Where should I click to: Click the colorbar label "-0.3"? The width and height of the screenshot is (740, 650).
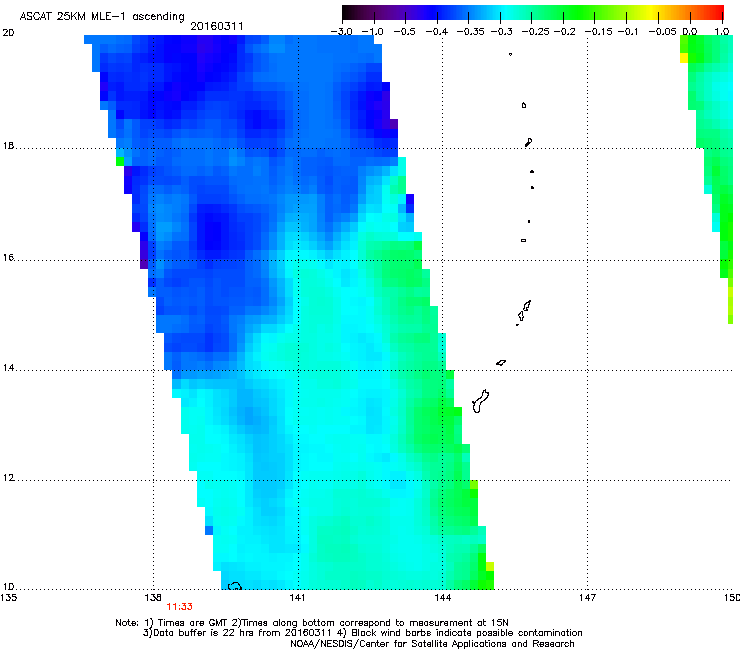(x=501, y=32)
